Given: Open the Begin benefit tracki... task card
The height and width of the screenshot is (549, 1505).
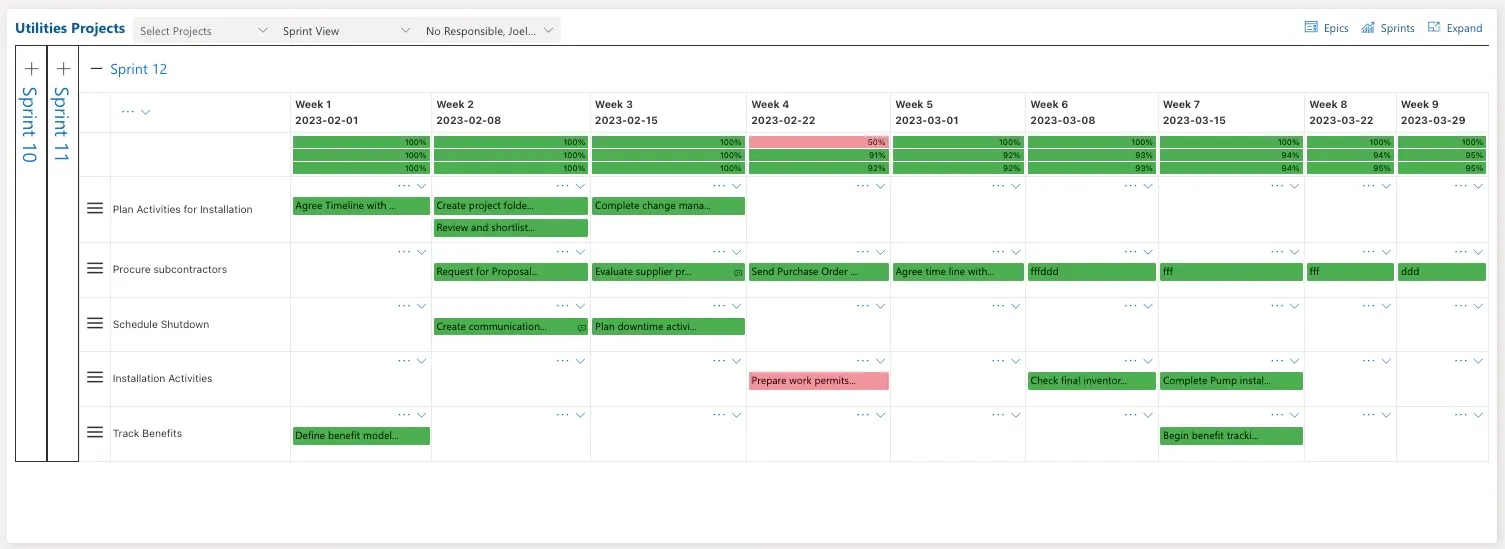Looking at the screenshot, I should point(1231,436).
